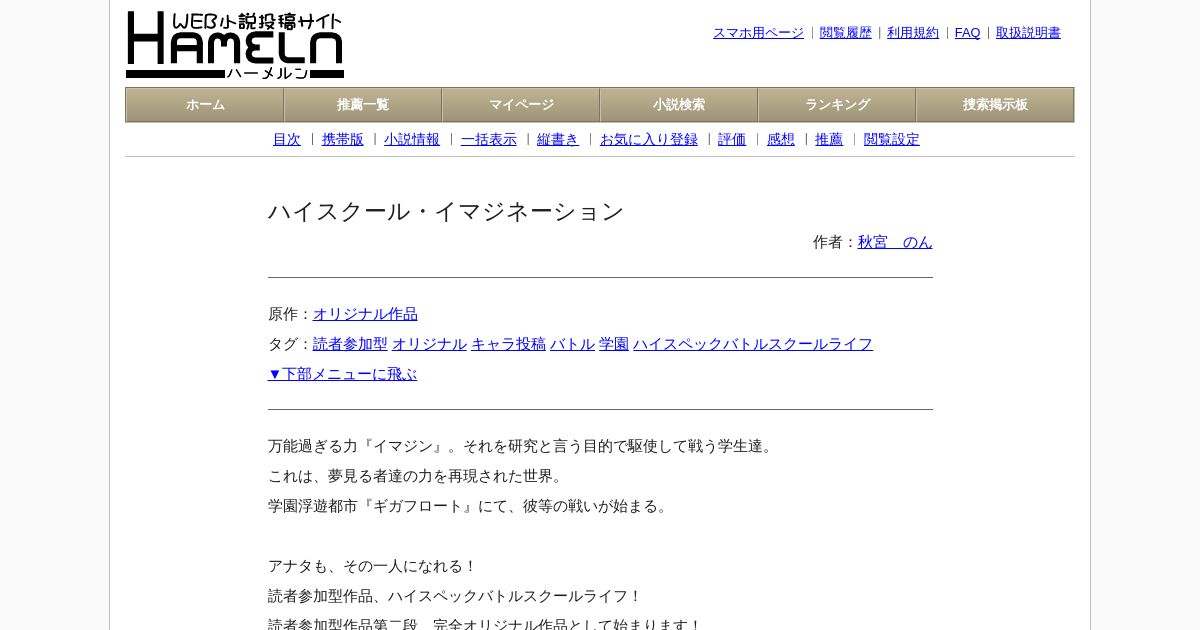This screenshot has height=630, width=1200.
Task: Open the 取扱説明書 link
Action: (1028, 33)
